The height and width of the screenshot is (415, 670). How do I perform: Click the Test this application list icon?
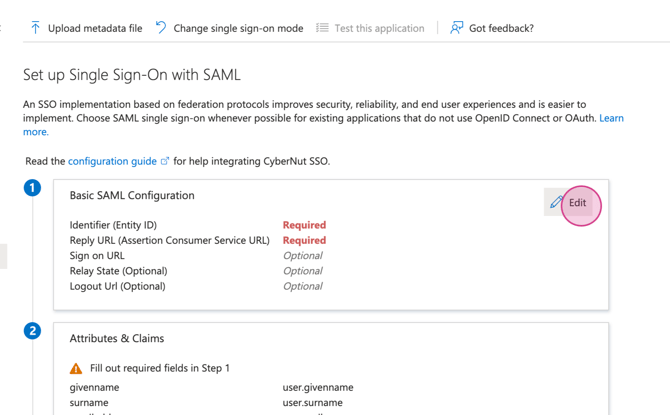[322, 28]
